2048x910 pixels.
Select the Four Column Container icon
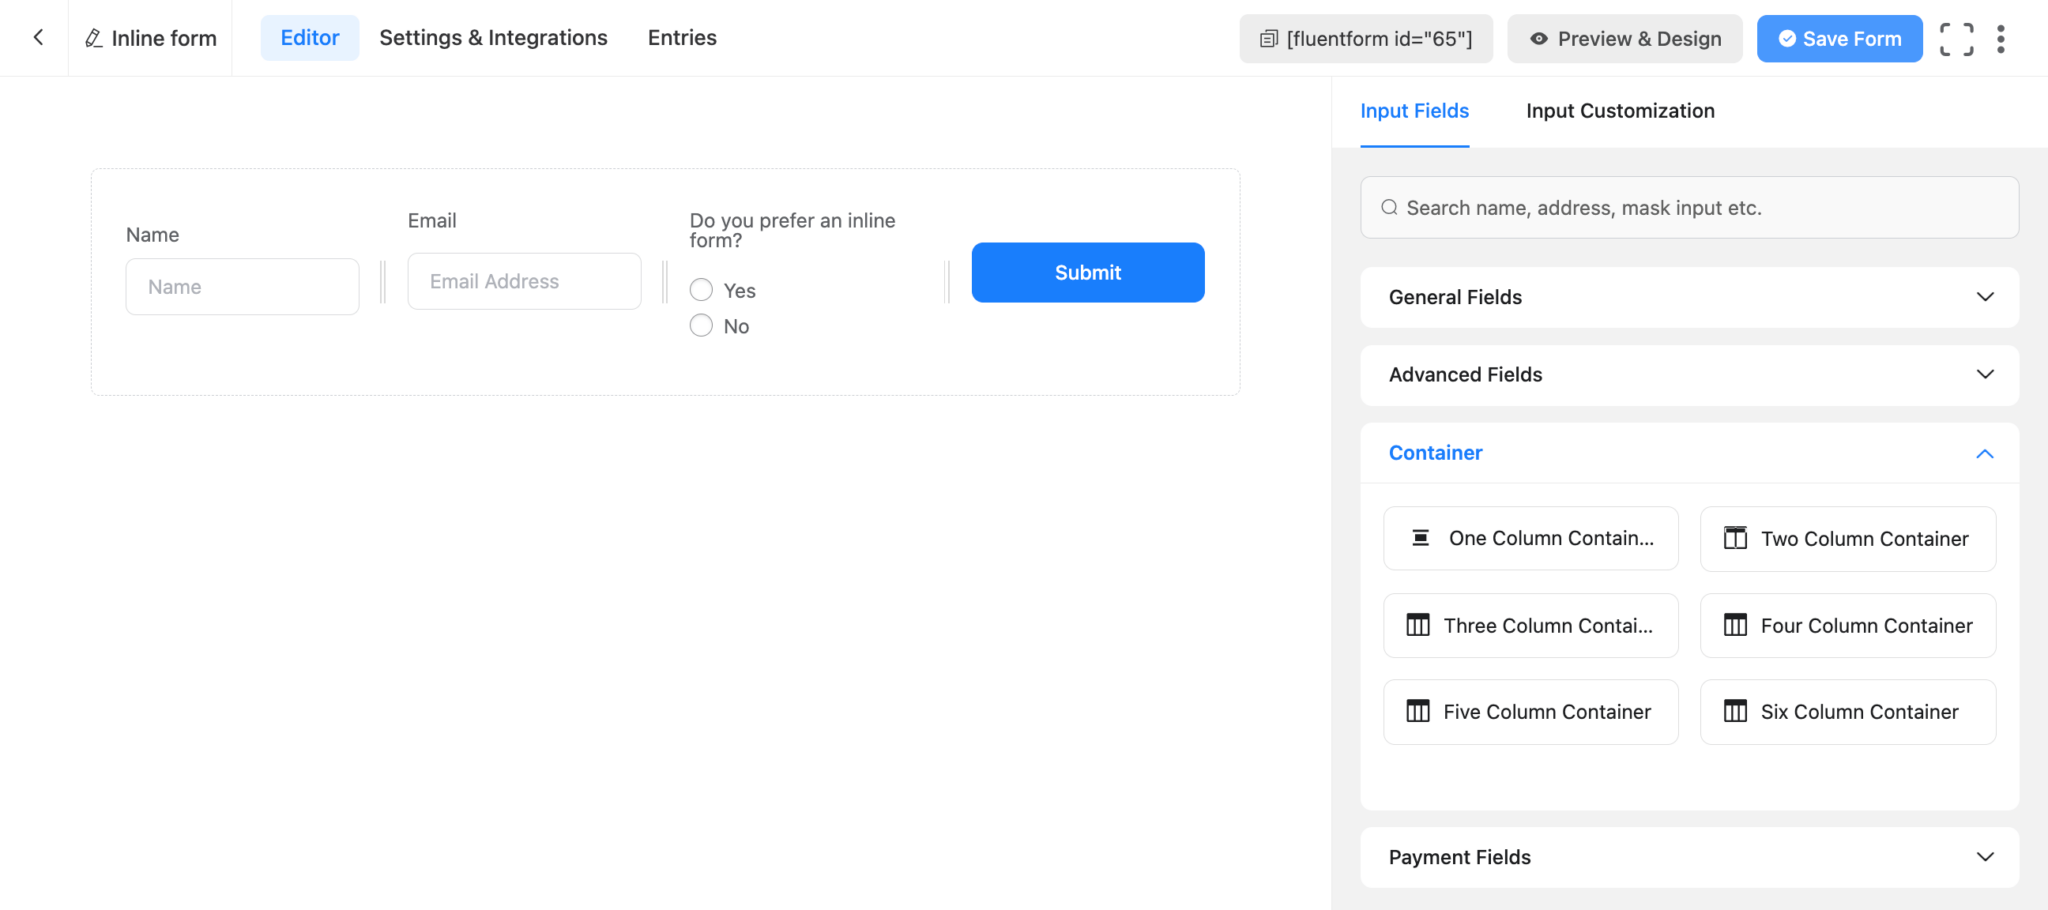1737,625
